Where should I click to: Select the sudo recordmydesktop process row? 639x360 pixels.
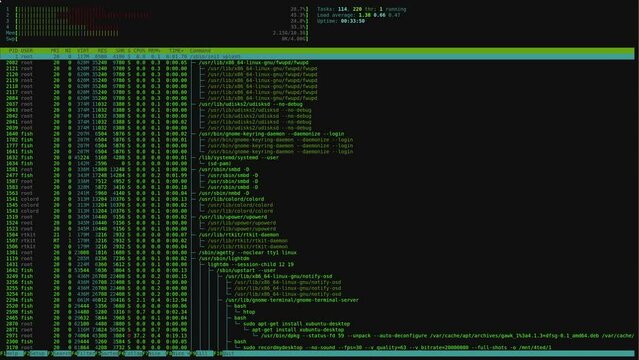(317, 347)
